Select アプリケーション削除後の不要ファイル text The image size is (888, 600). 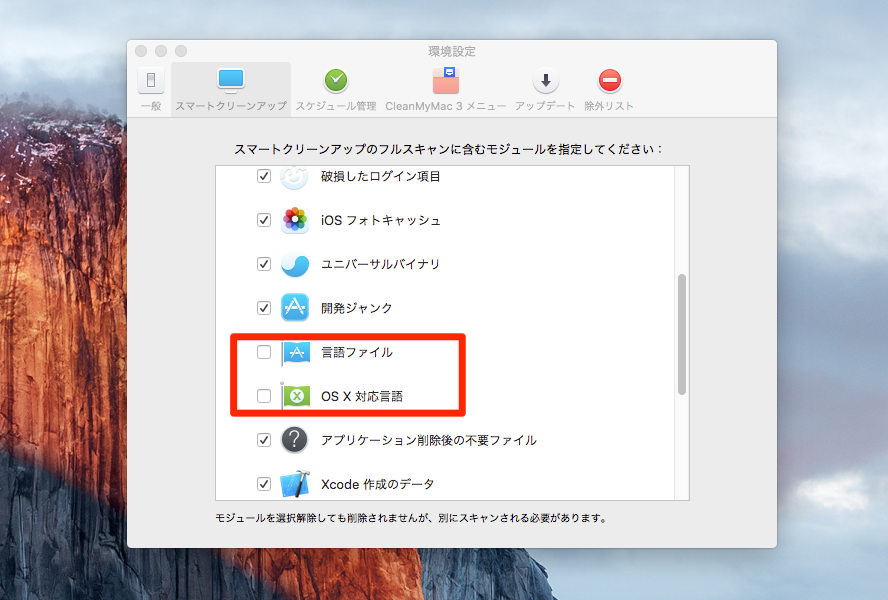coord(429,440)
